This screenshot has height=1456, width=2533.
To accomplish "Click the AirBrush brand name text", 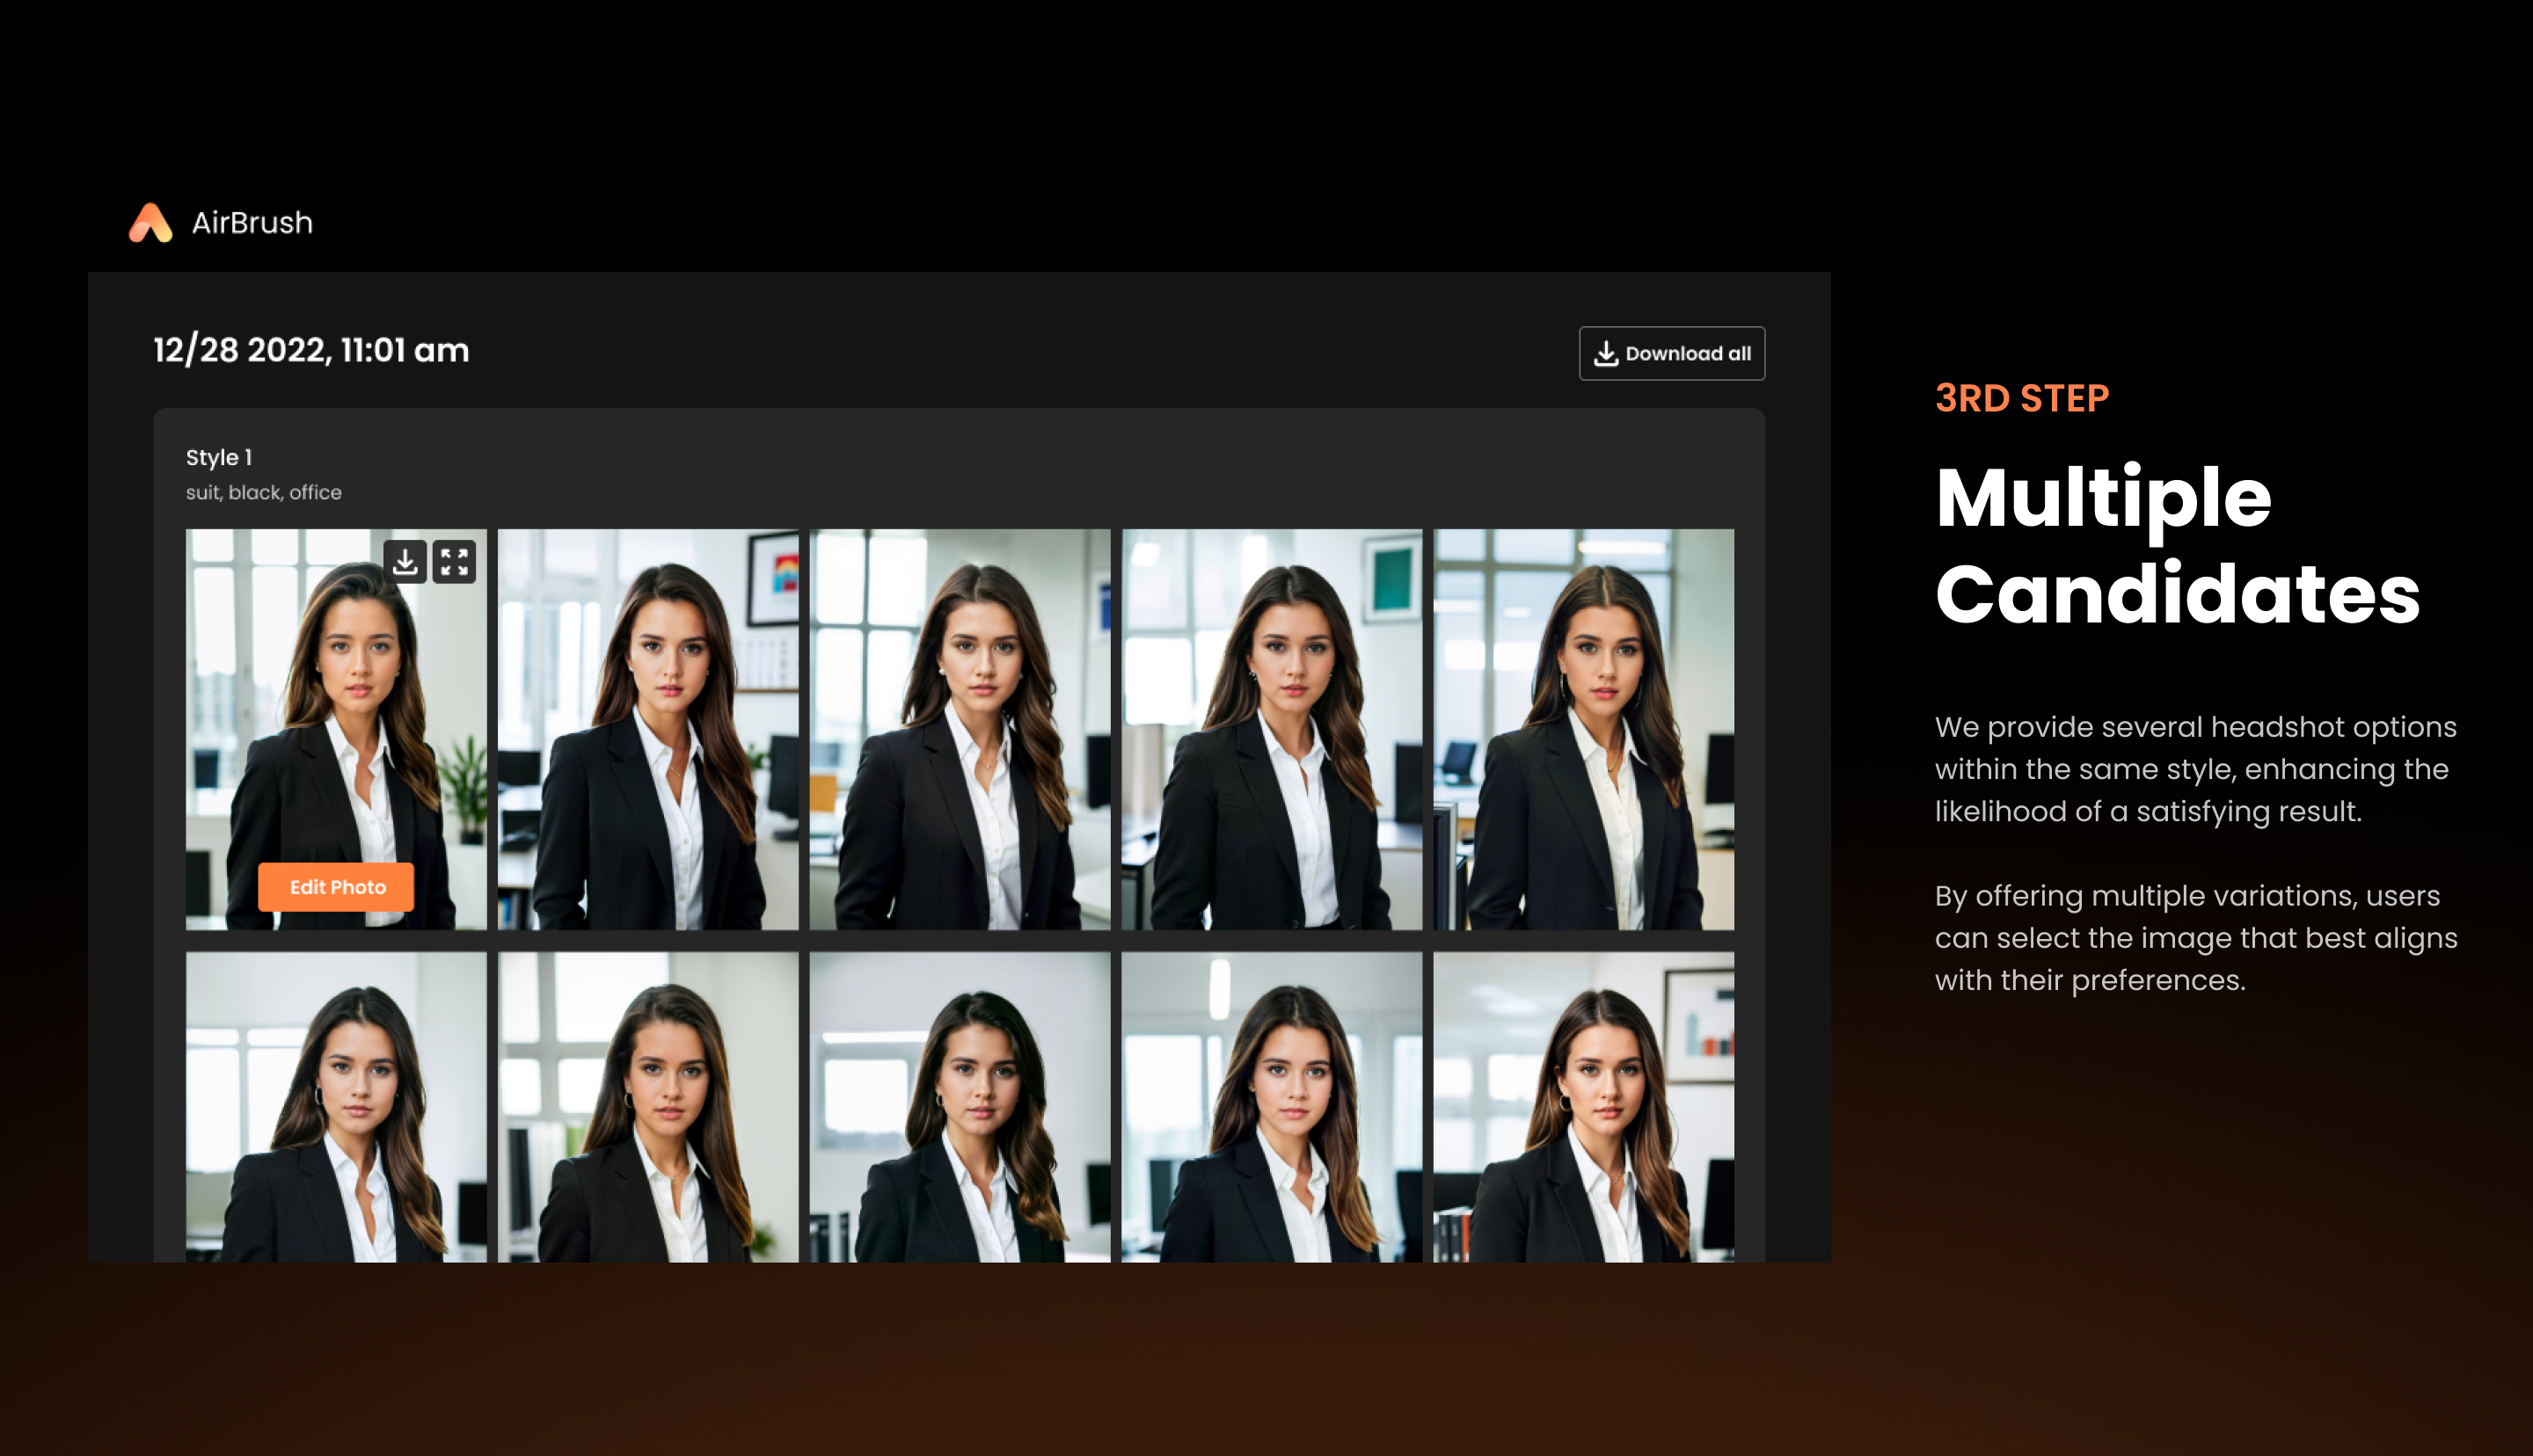I will [x=252, y=223].
